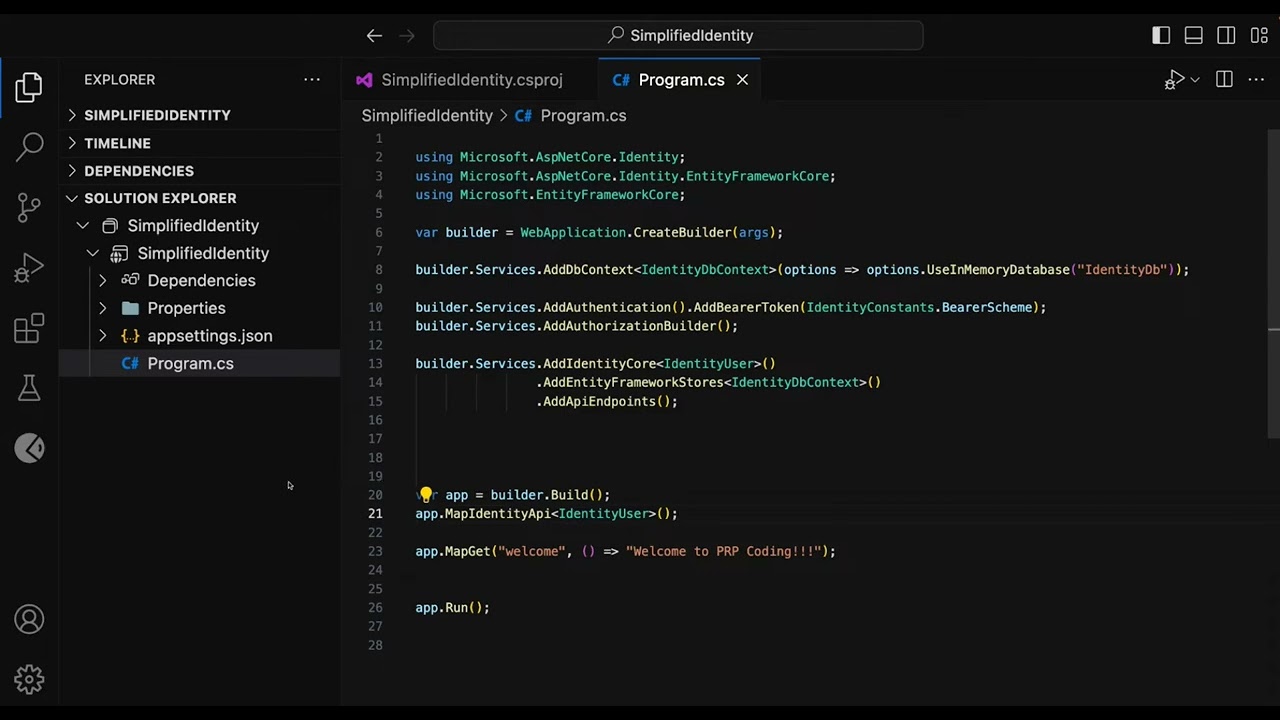1280x720 pixels.
Task: Go forward with the right arrow
Action: (407, 35)
